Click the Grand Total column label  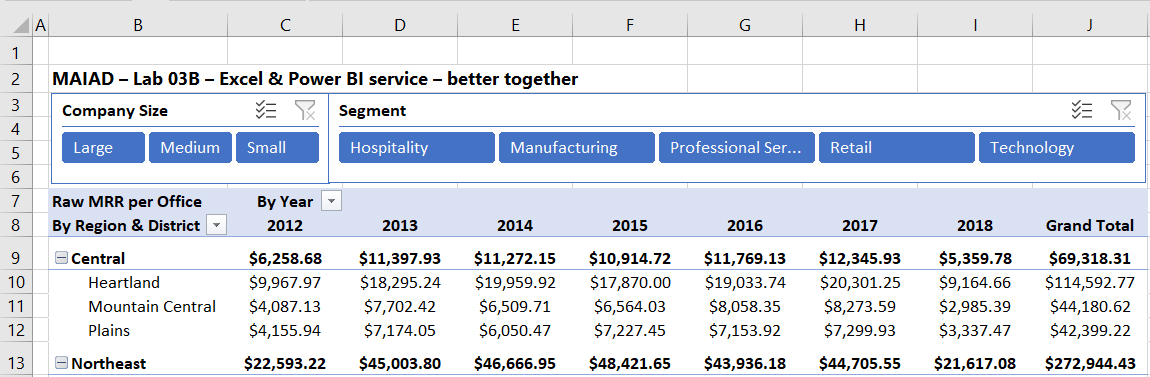pyautogui.click(x=1090, y=225)
